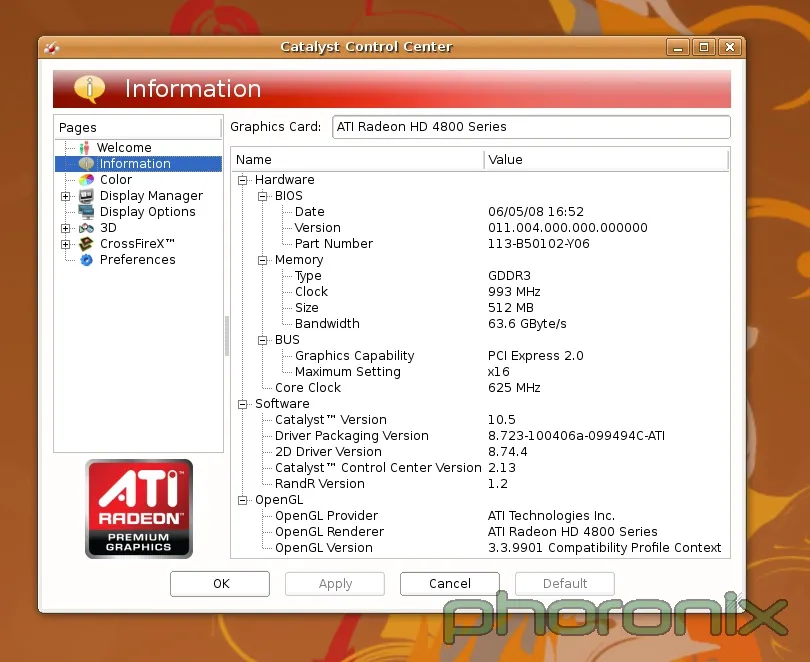Click the Color wheel icon

pos(86,180)
